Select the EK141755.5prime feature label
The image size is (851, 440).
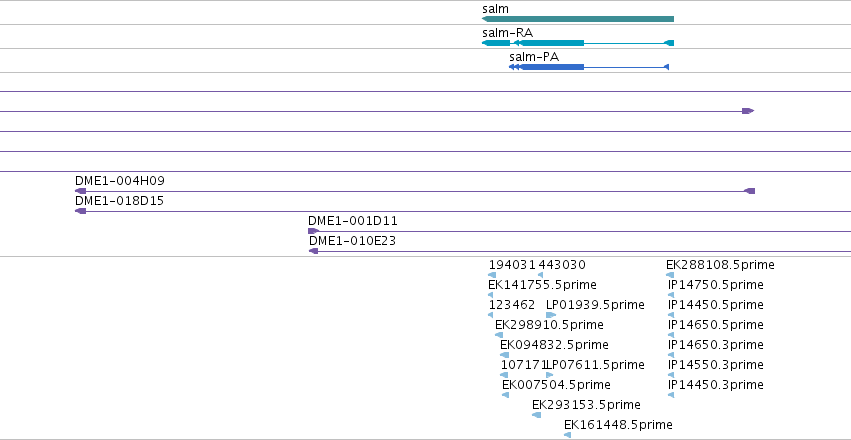click(542, 285)
